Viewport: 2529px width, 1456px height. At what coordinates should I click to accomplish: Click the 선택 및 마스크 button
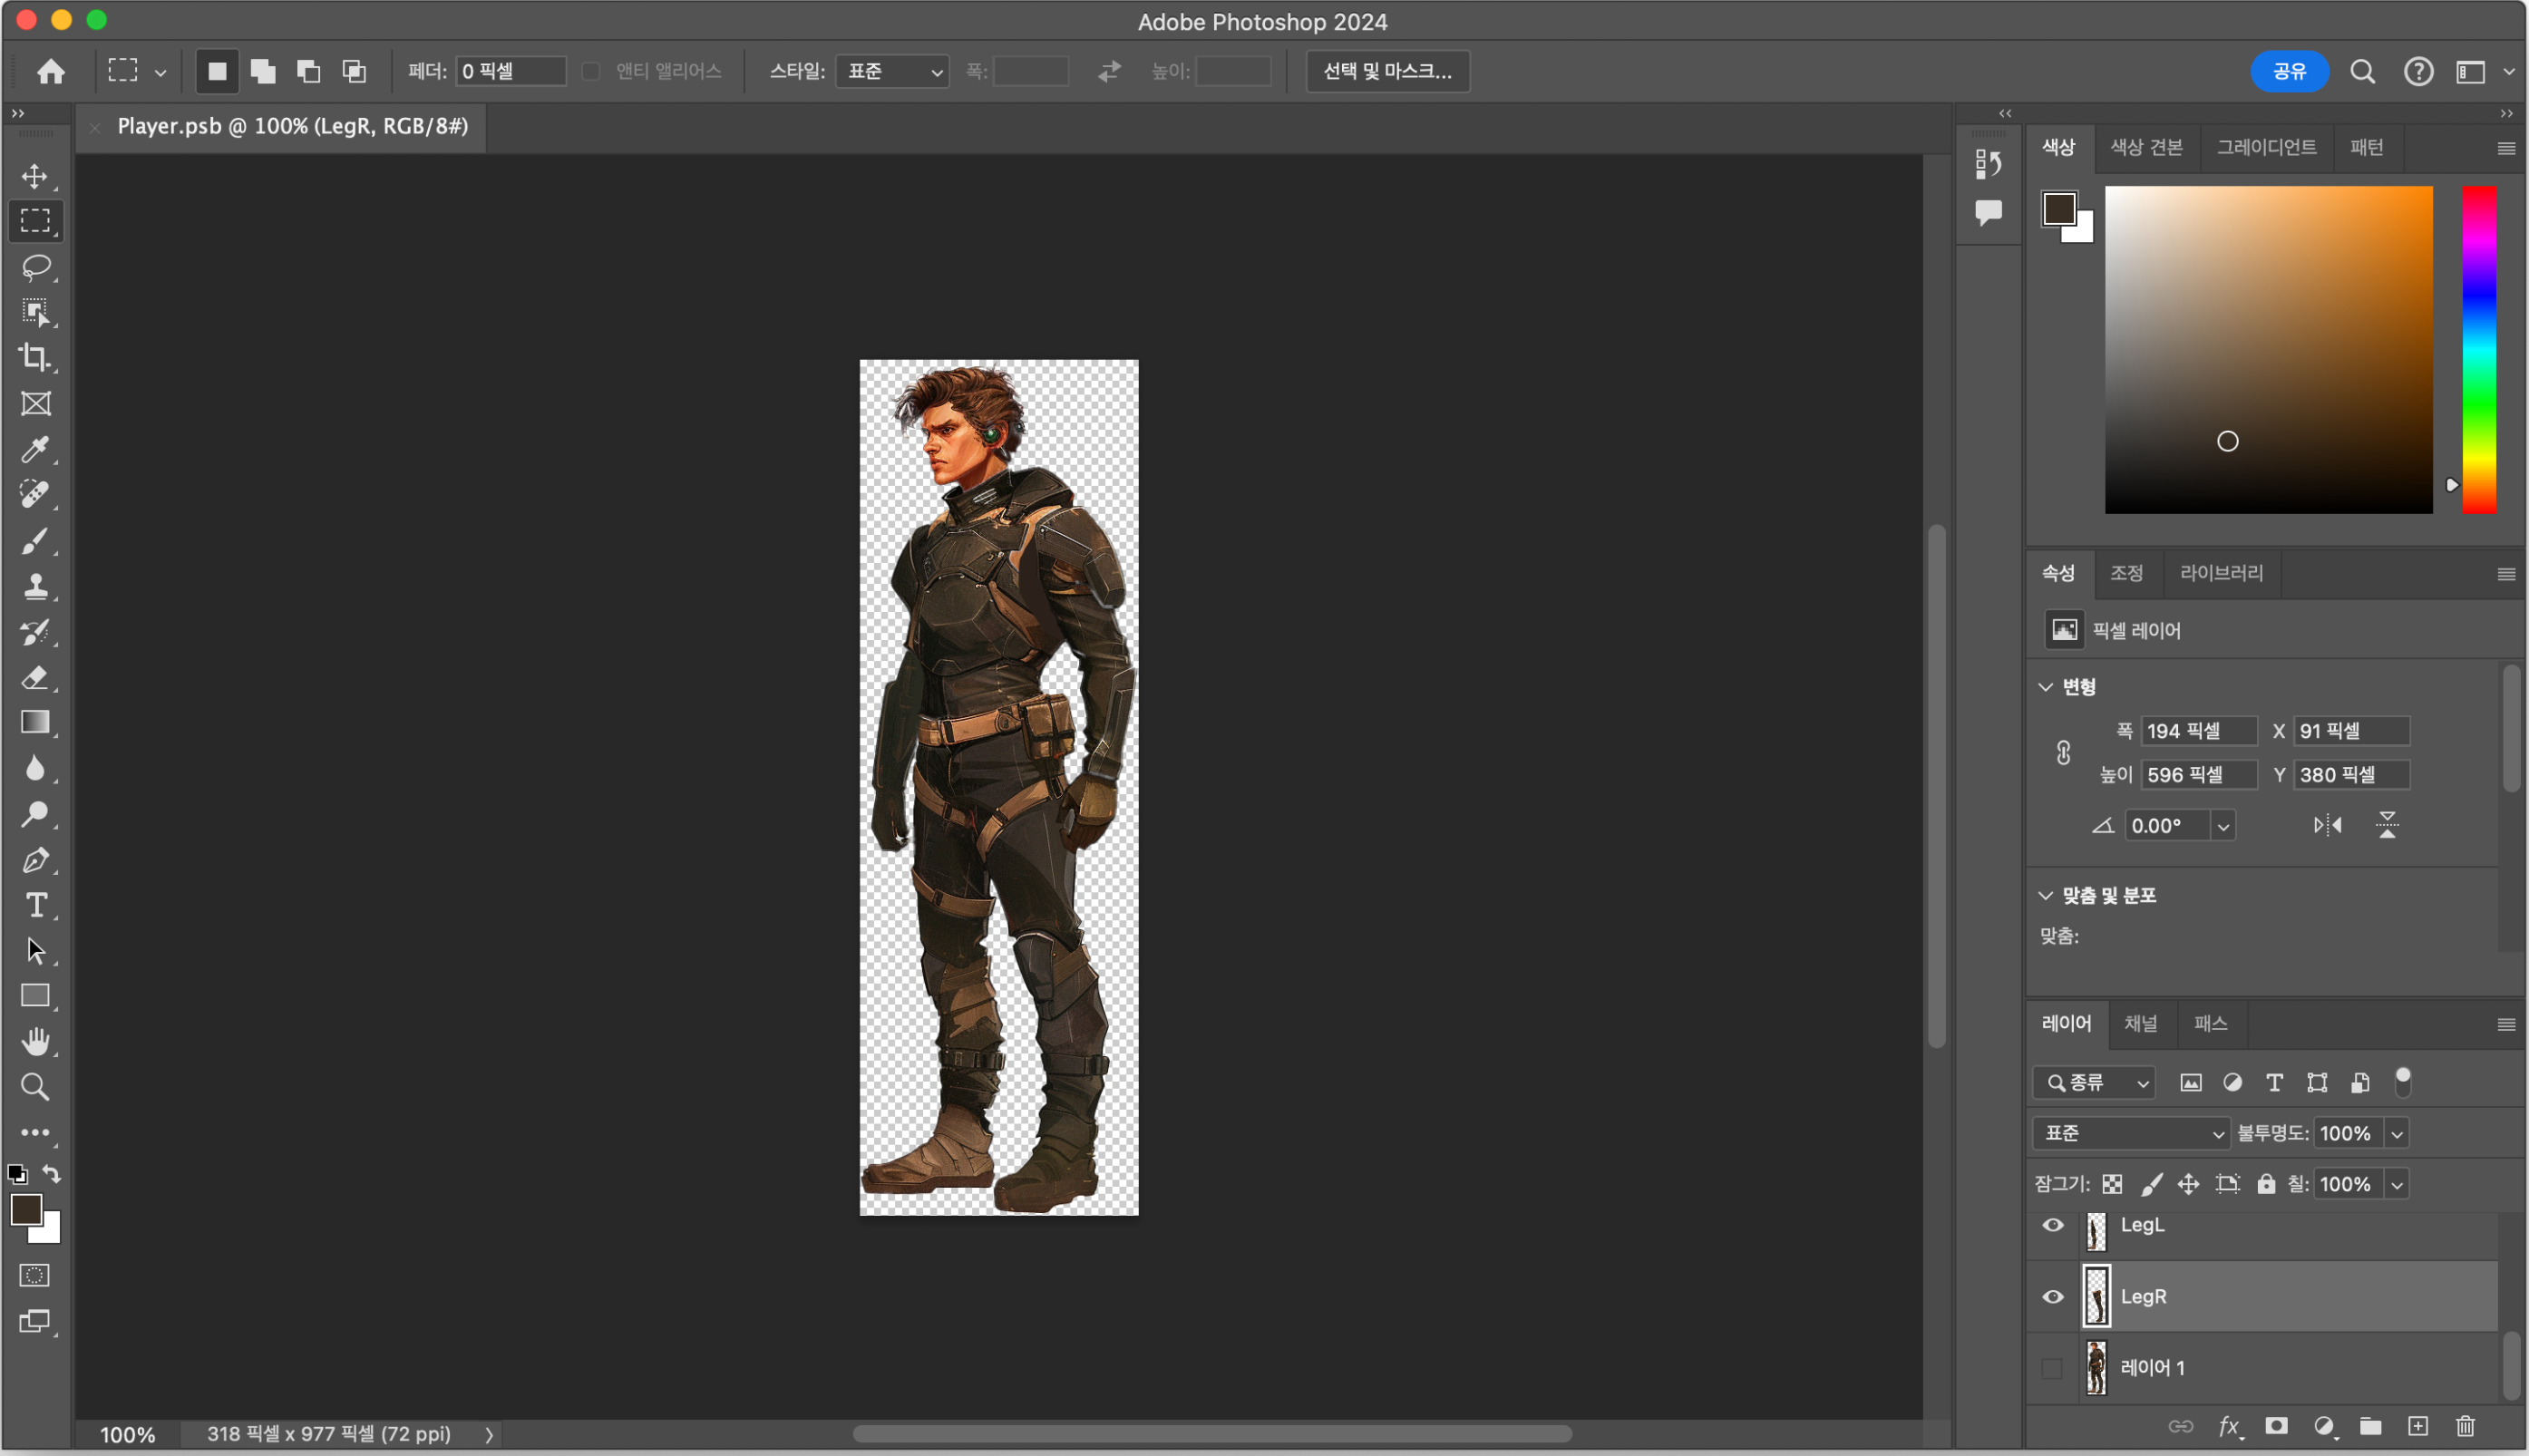coord(1387,71)
